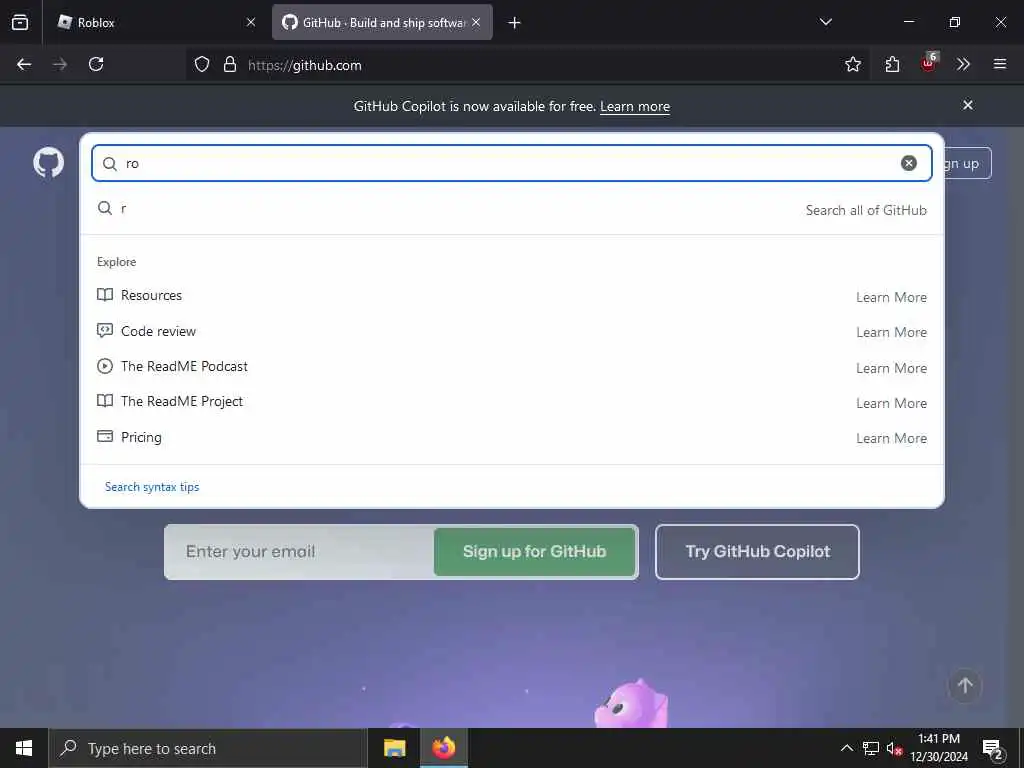Open a new browser tab
Viewport: 1024px width, 768px height.
click(514, 23)
